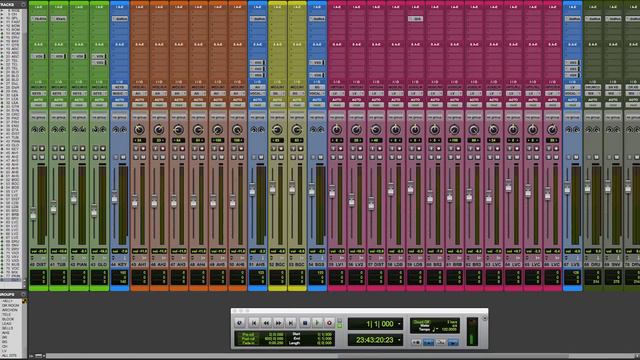
Task: Toggle Post-roll in the Transport window
Action: 248,339
